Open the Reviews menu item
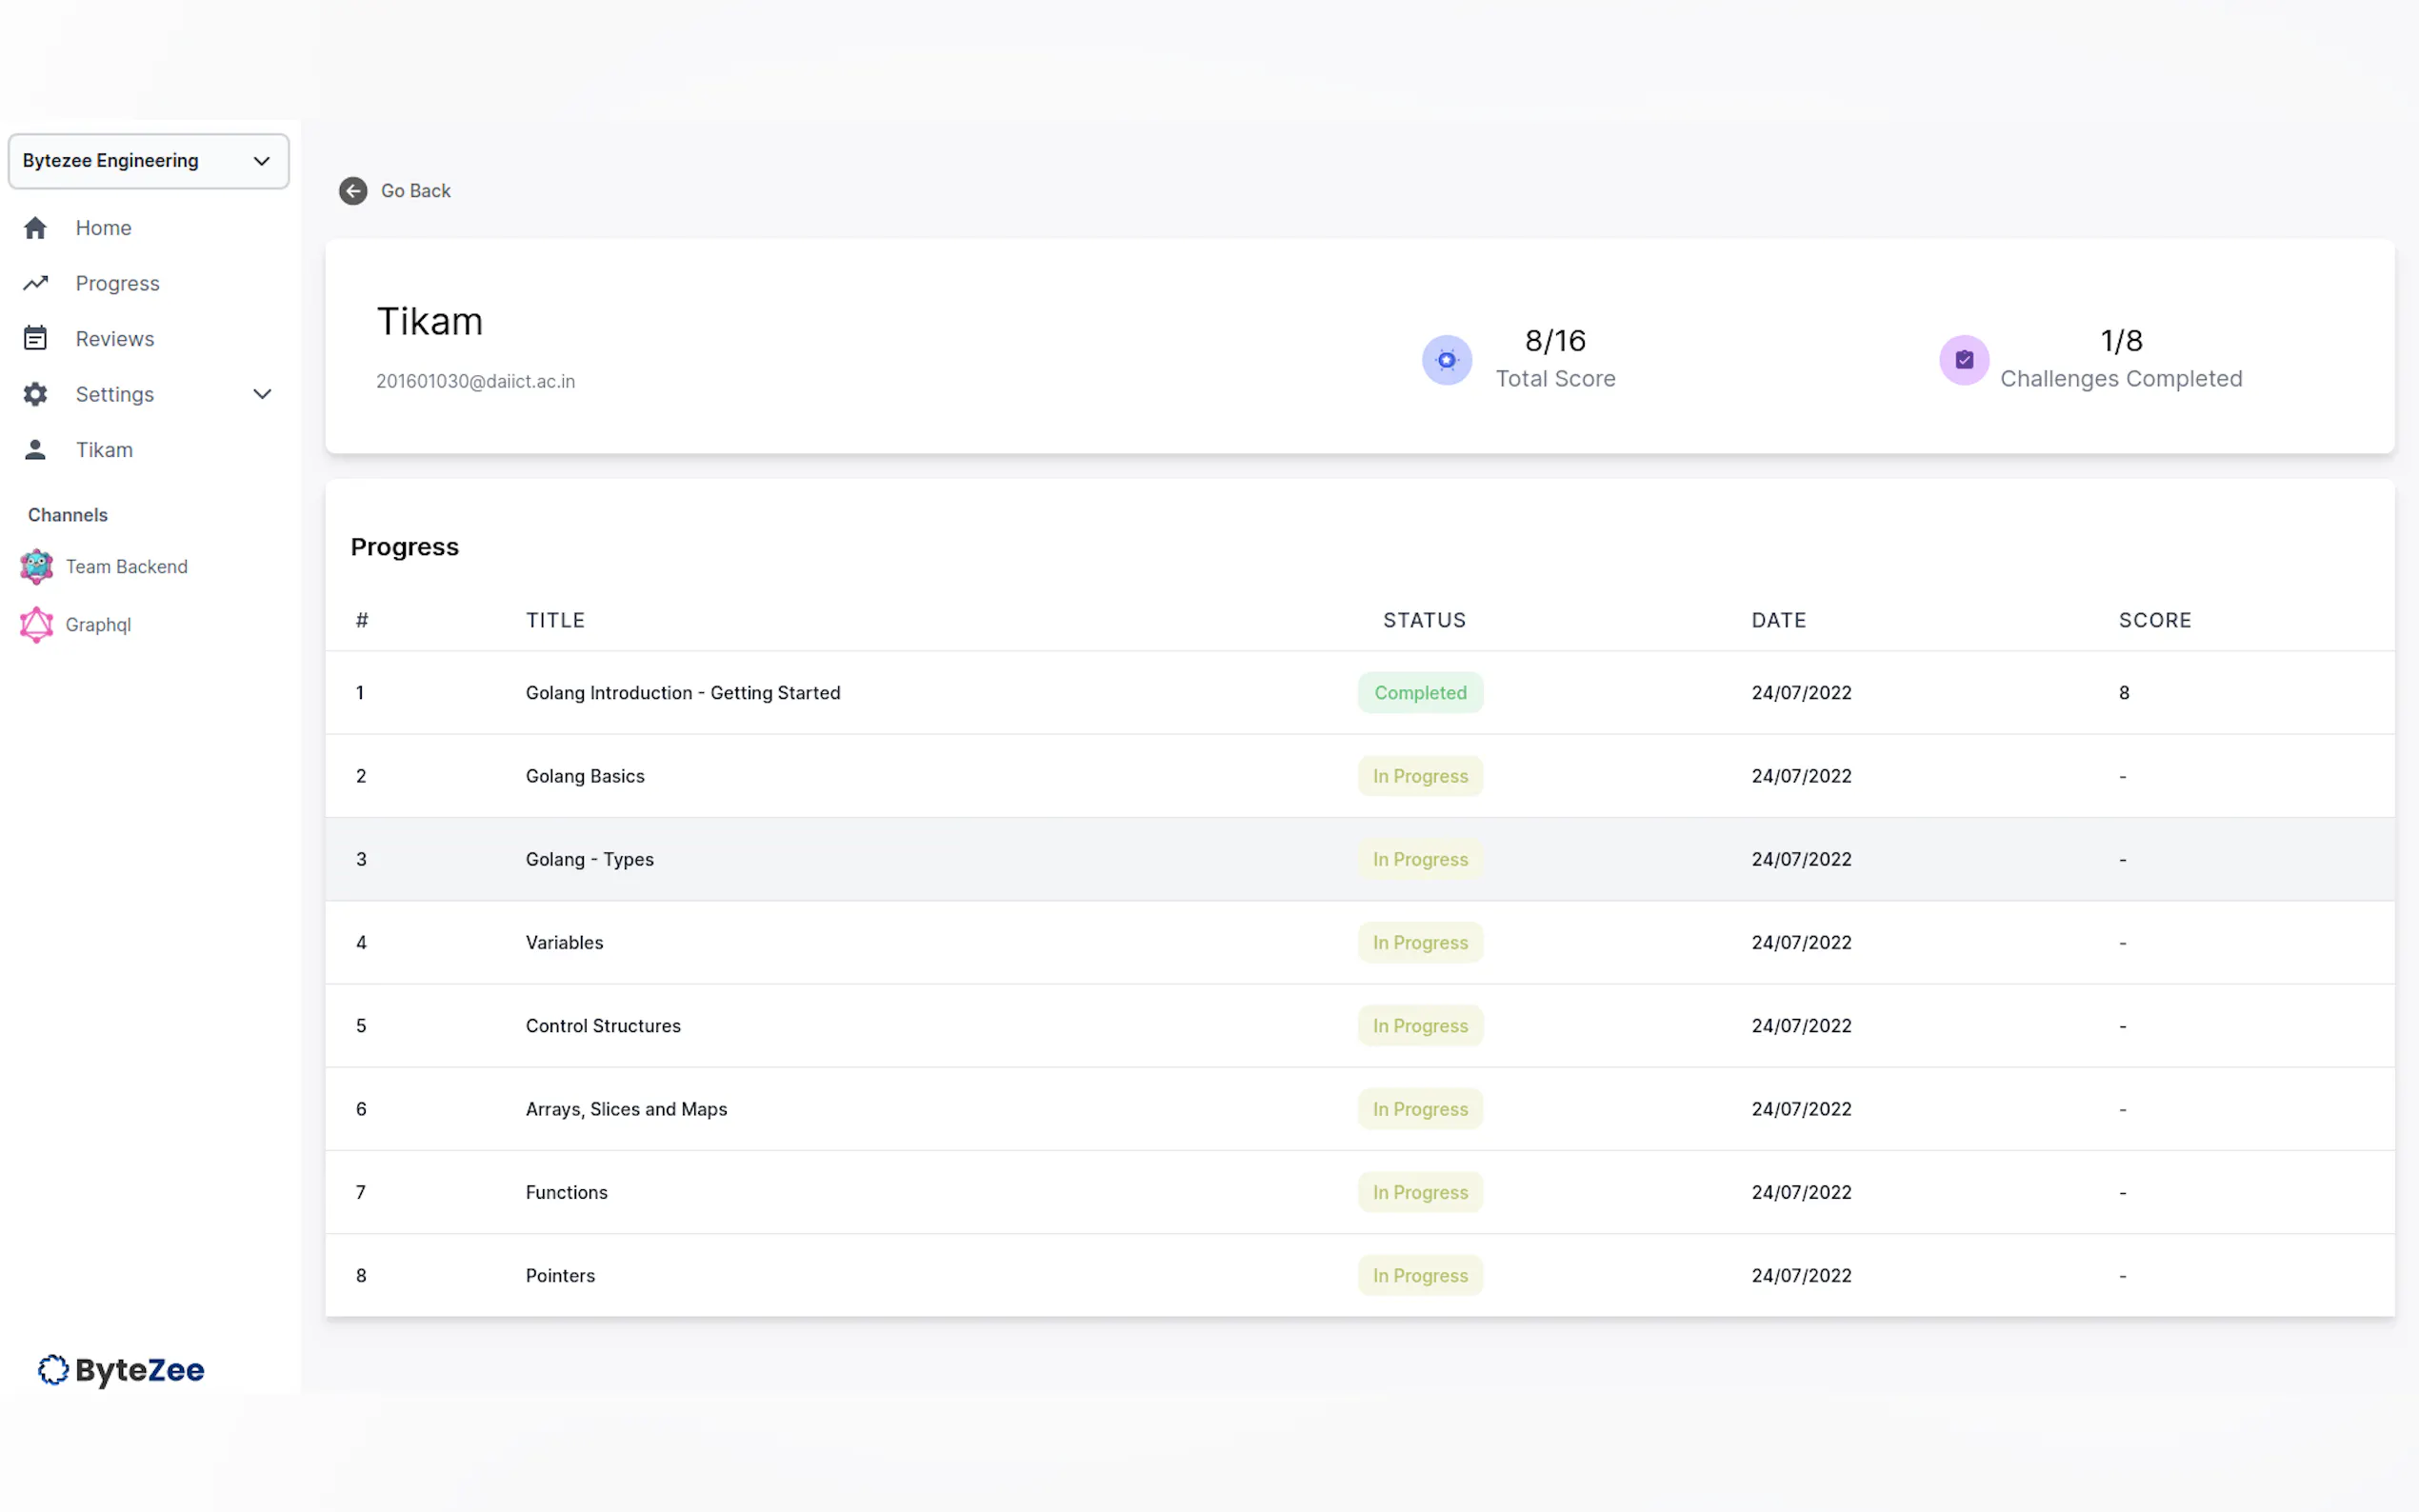2419x1512 pixels. 115,339
